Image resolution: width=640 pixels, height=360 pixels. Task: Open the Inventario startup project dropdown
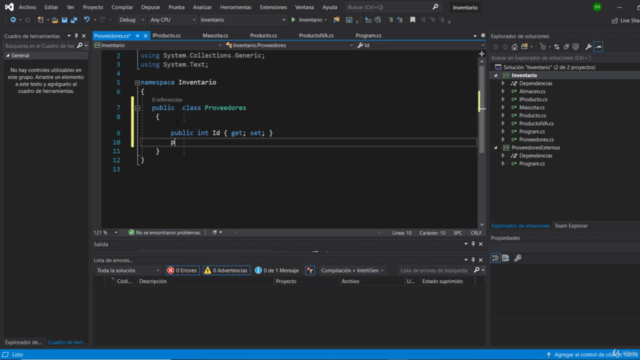pos(243,20)
